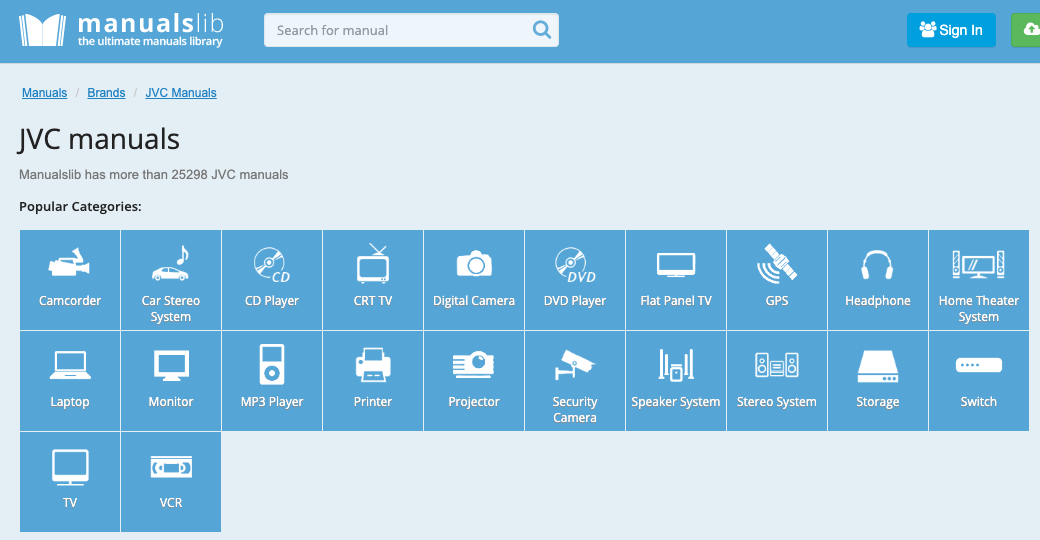Follow the Brands breadcrumb link

click(106, 93)
